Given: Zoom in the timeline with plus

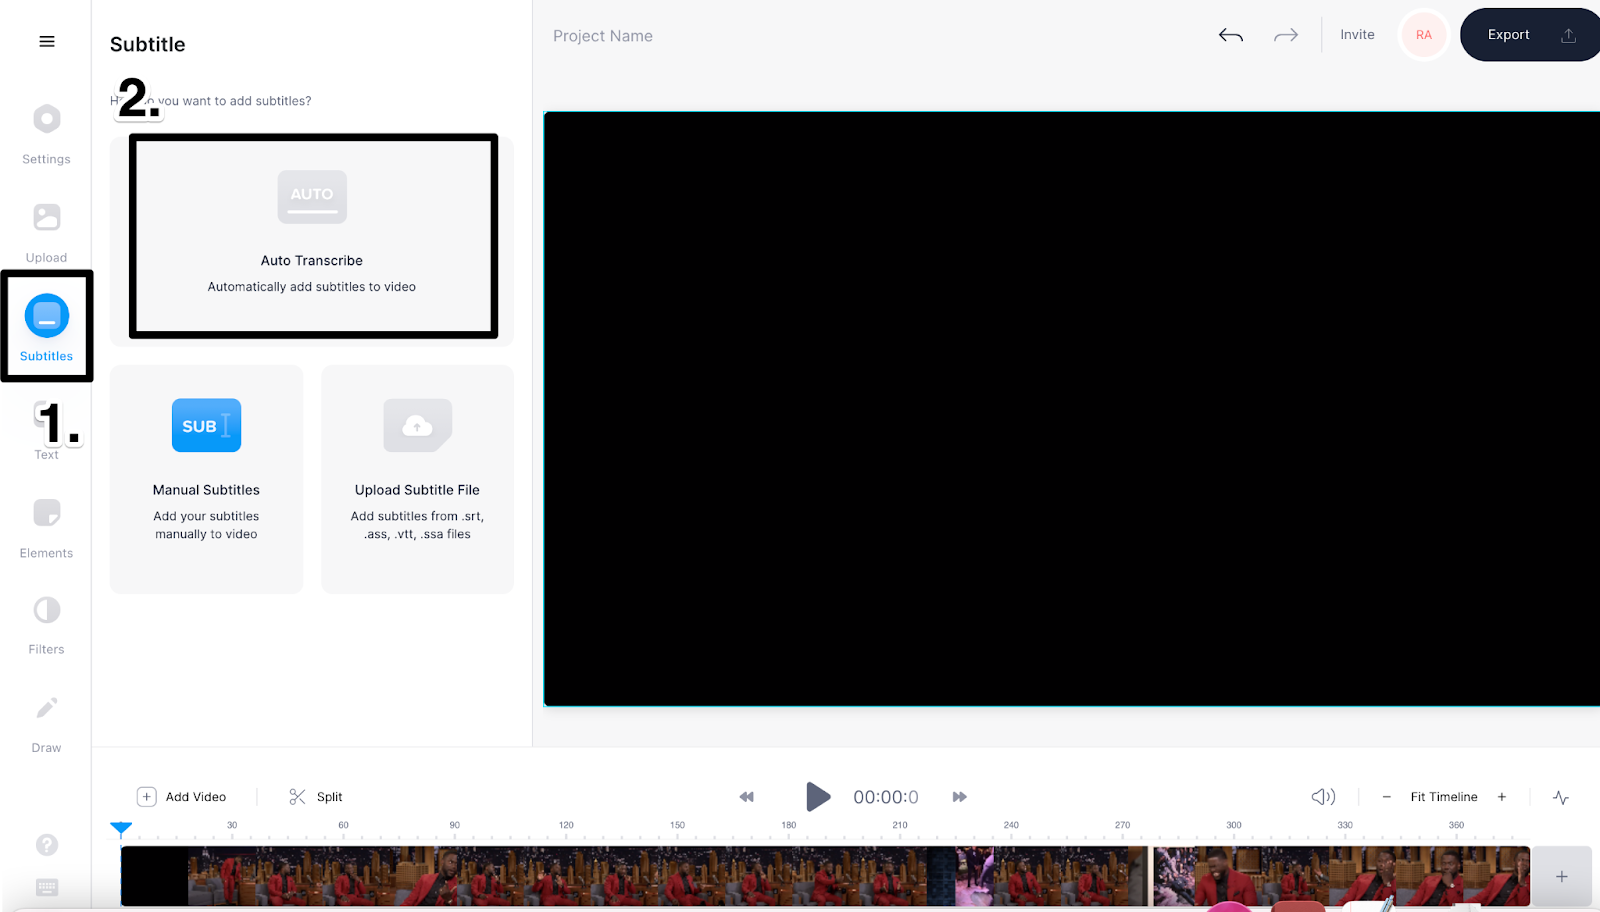Looking at the screenshot, I should click(x=1502, y=797).
